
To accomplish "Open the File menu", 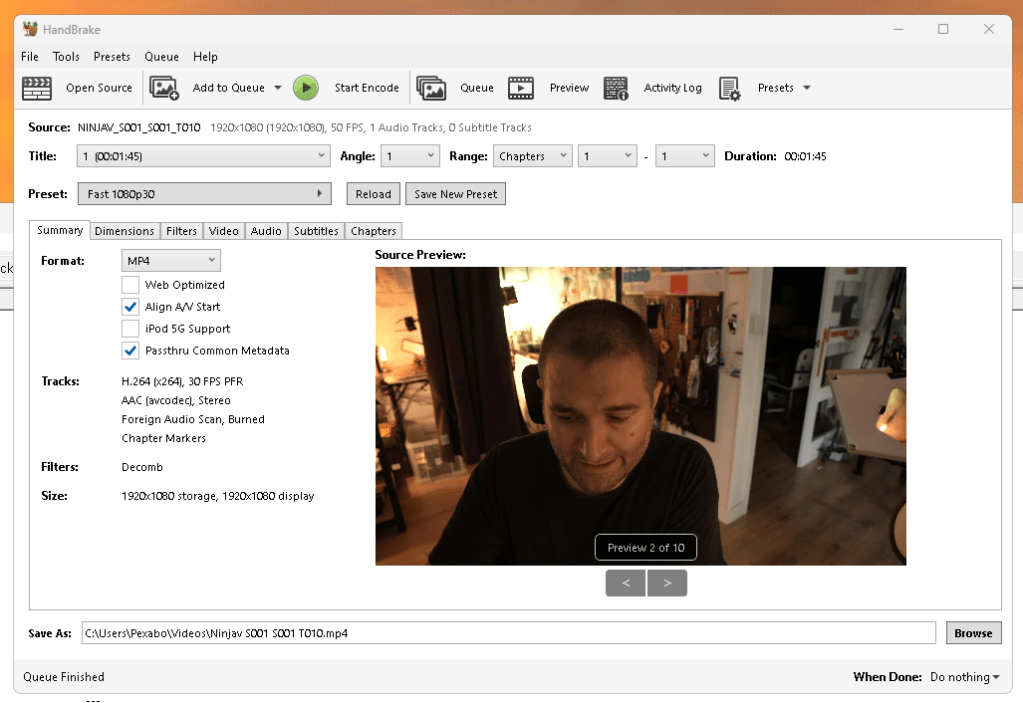I will [x=30, y=57].
